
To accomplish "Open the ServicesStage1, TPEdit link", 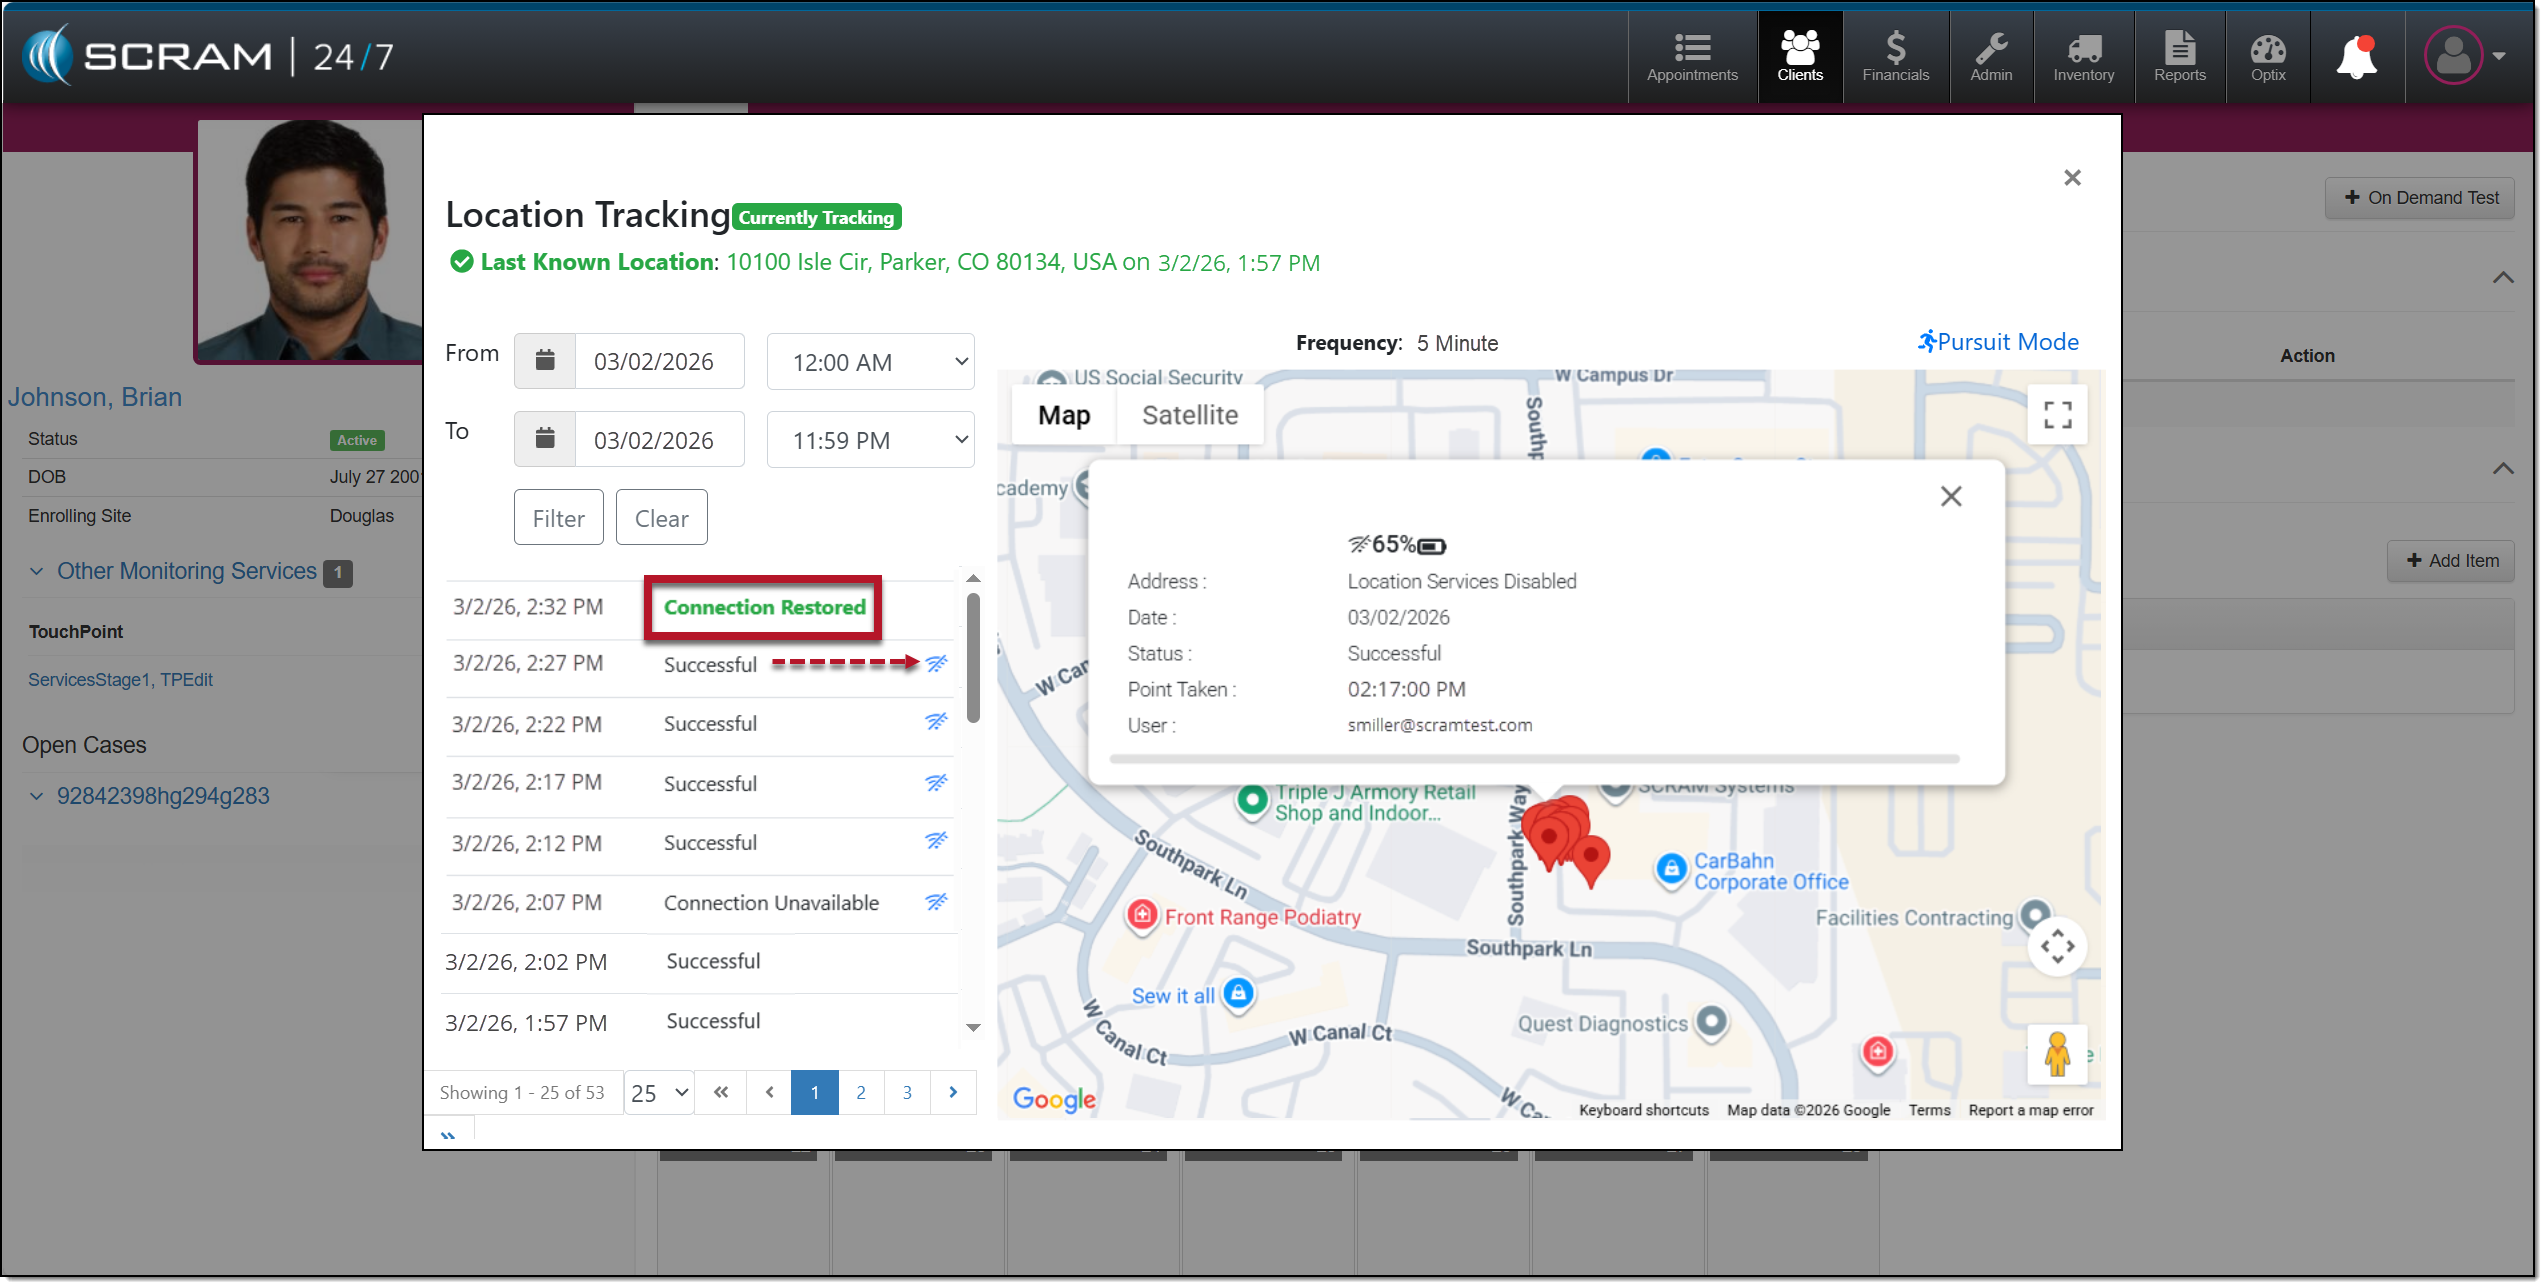I will 120,680.
